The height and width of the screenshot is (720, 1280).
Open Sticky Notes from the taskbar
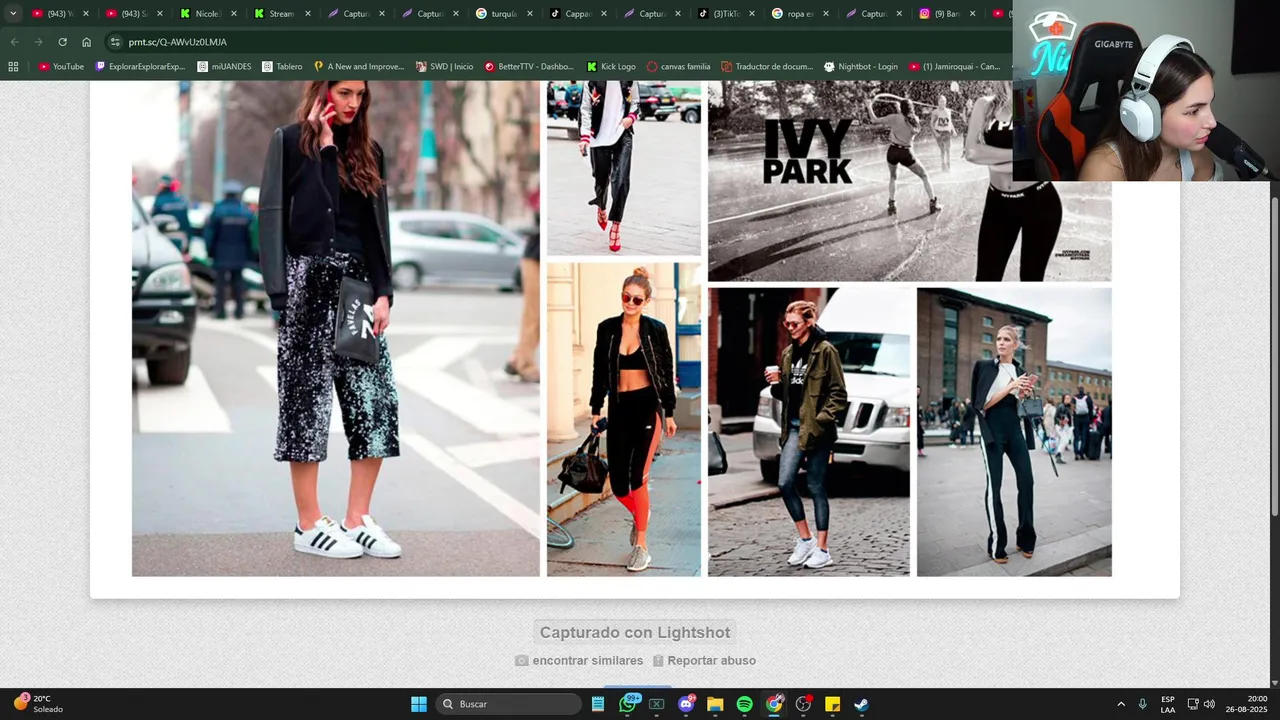click(832, 704)
